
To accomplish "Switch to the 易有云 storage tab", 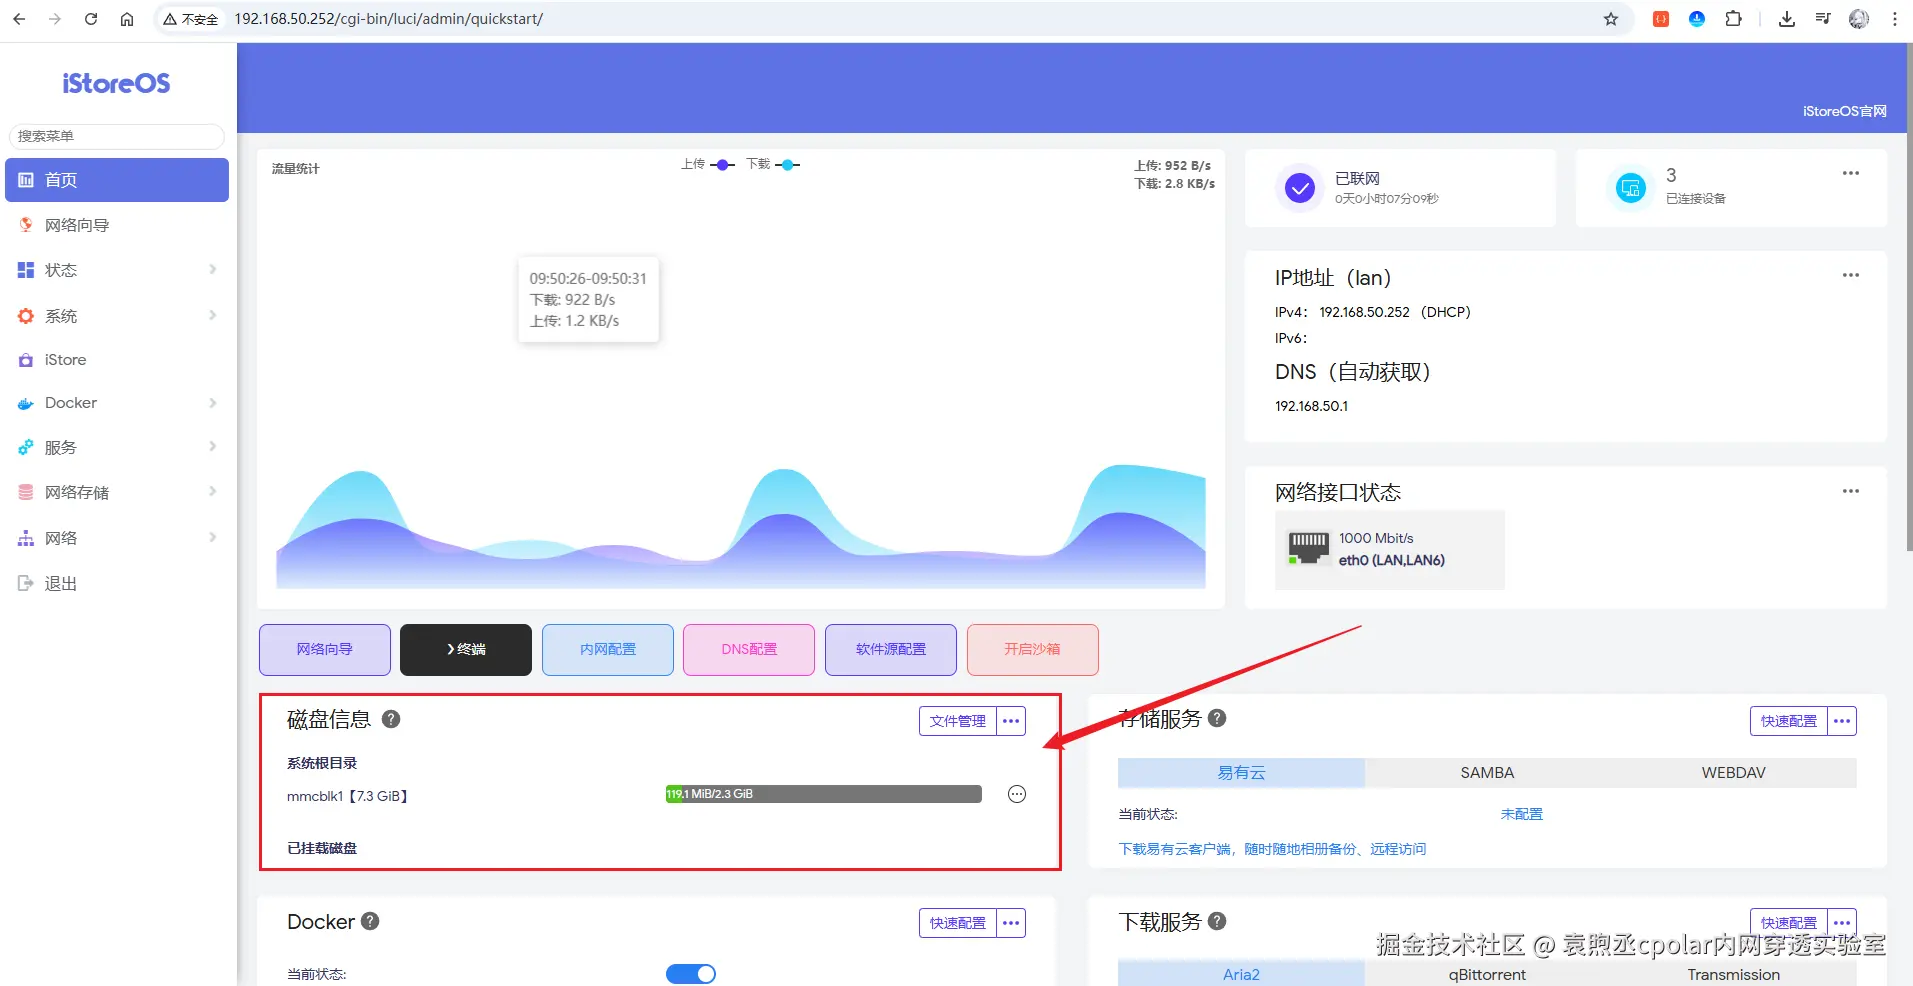I will coord(1241,773).
